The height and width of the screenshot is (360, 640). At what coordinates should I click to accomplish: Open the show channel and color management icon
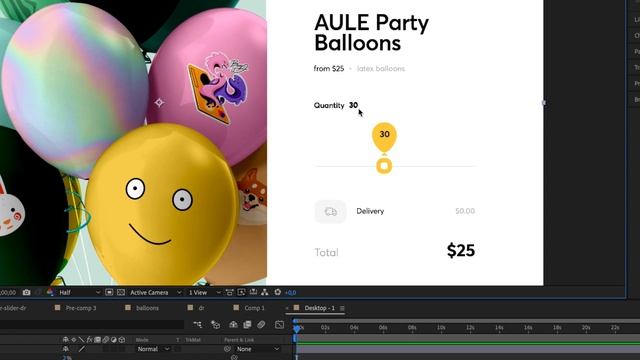(50, 292)
